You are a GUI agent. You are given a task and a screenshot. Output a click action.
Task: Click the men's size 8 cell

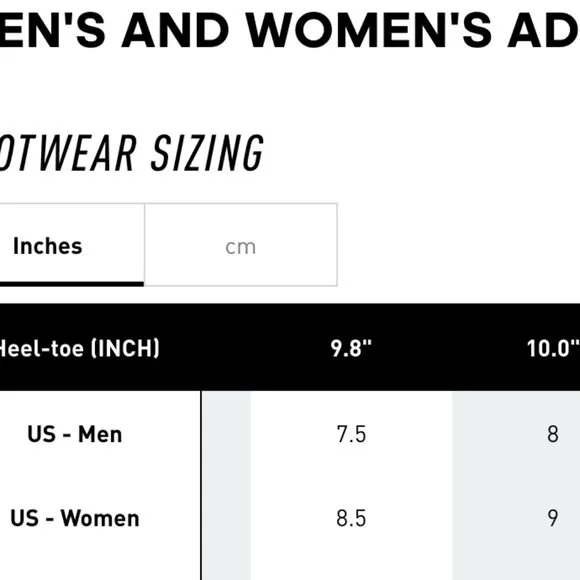tap(553, 434)
